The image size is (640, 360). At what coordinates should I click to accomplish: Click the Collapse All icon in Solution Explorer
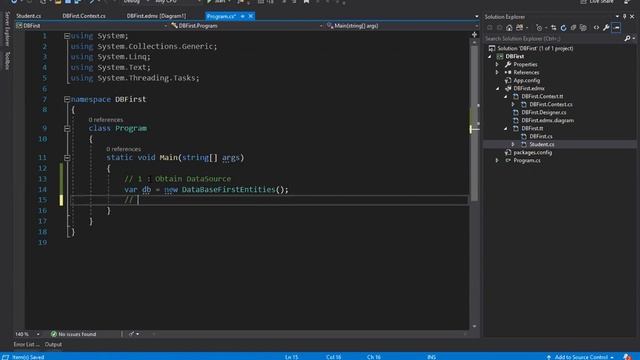[573, 28]
